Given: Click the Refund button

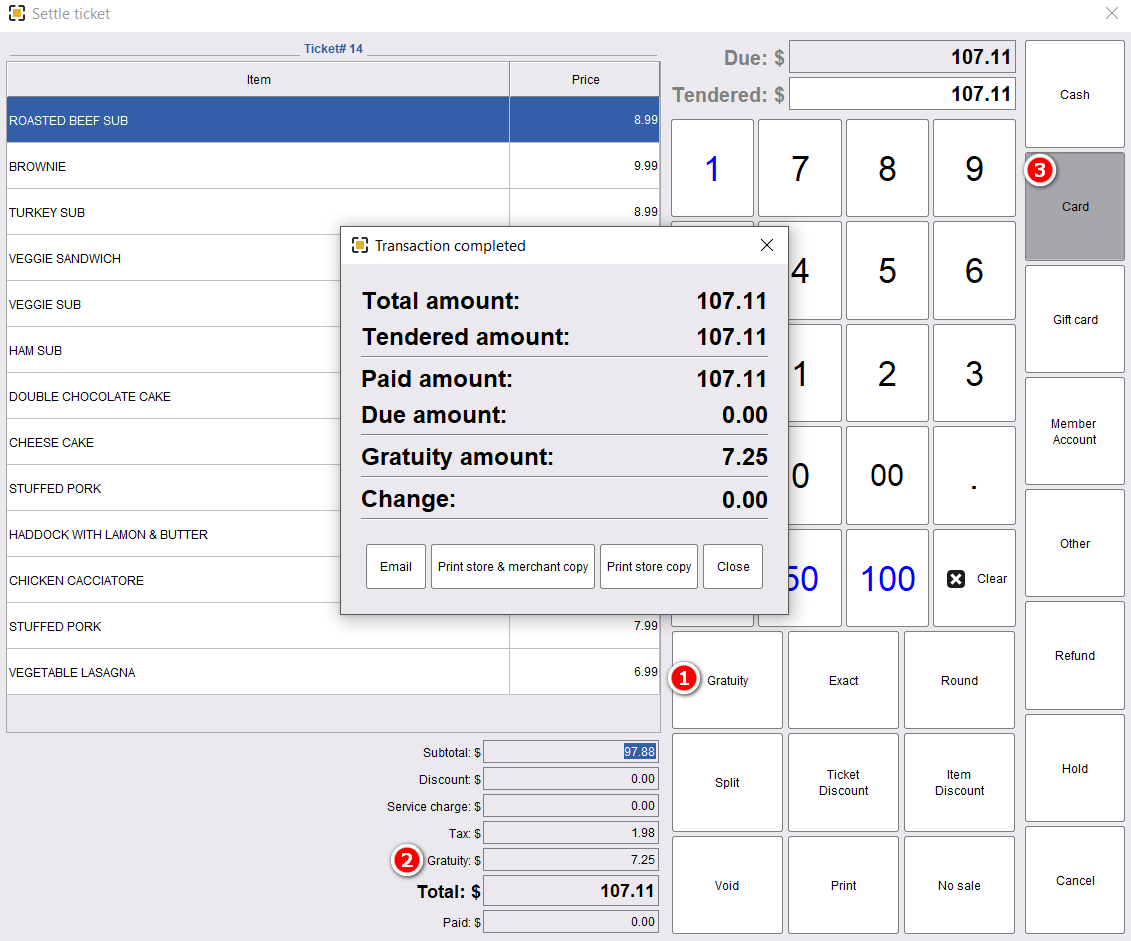Looking at the screenshot, I should point(1074,655).
